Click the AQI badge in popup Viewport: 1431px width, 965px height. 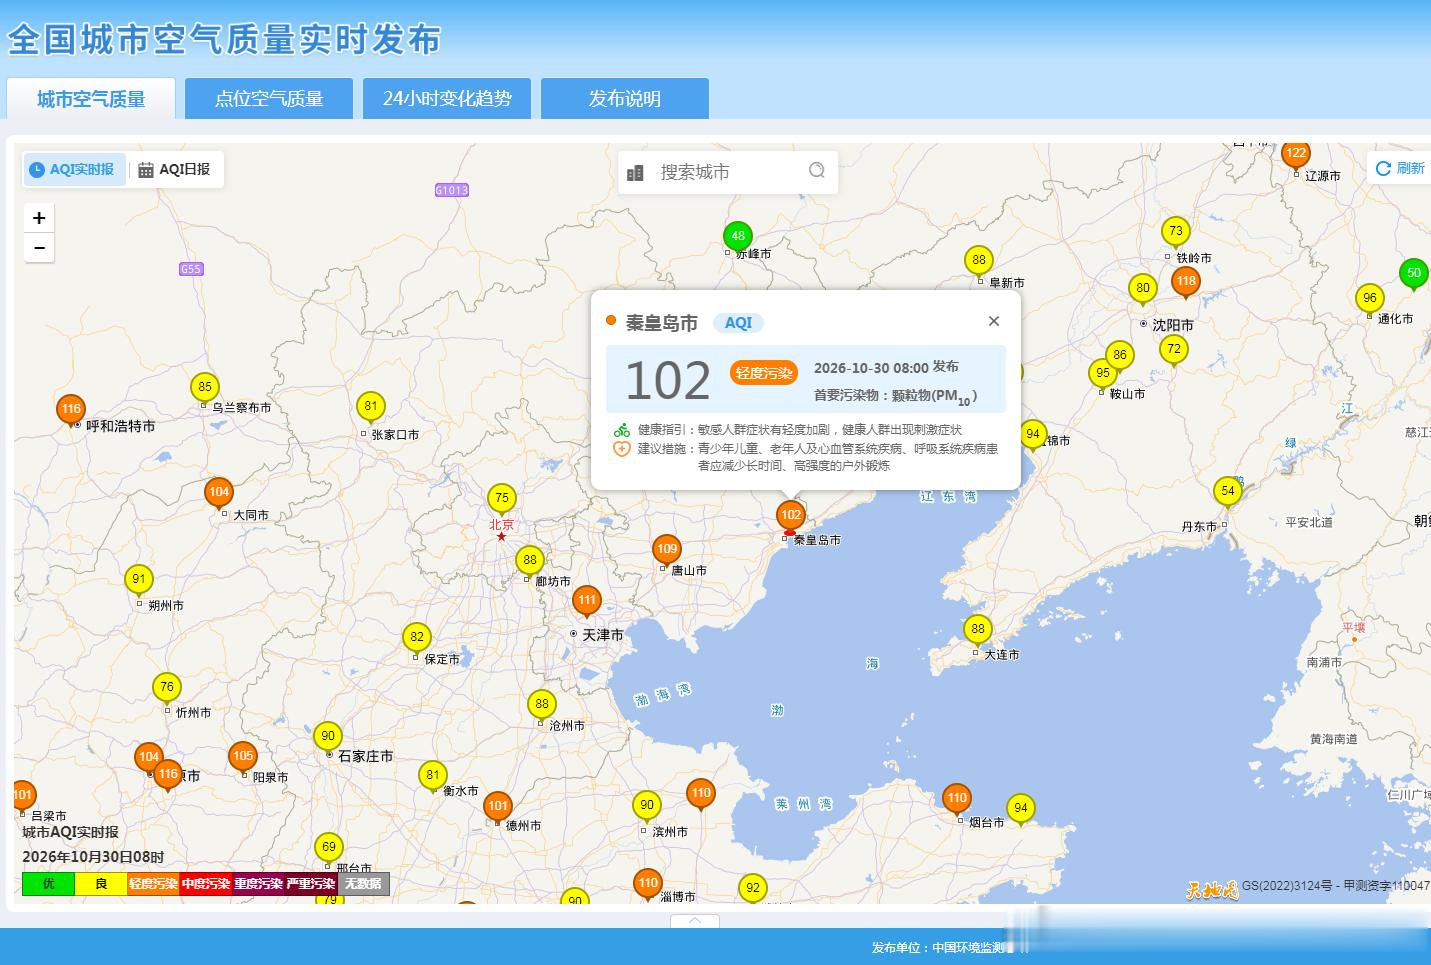(738, 323)
